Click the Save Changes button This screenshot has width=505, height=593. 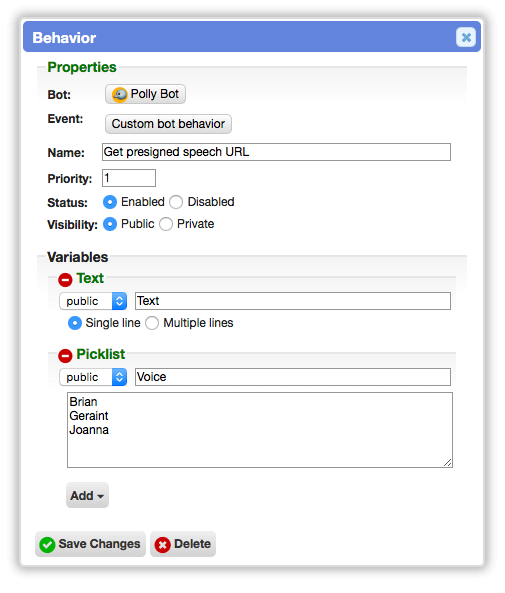[90, 544]
